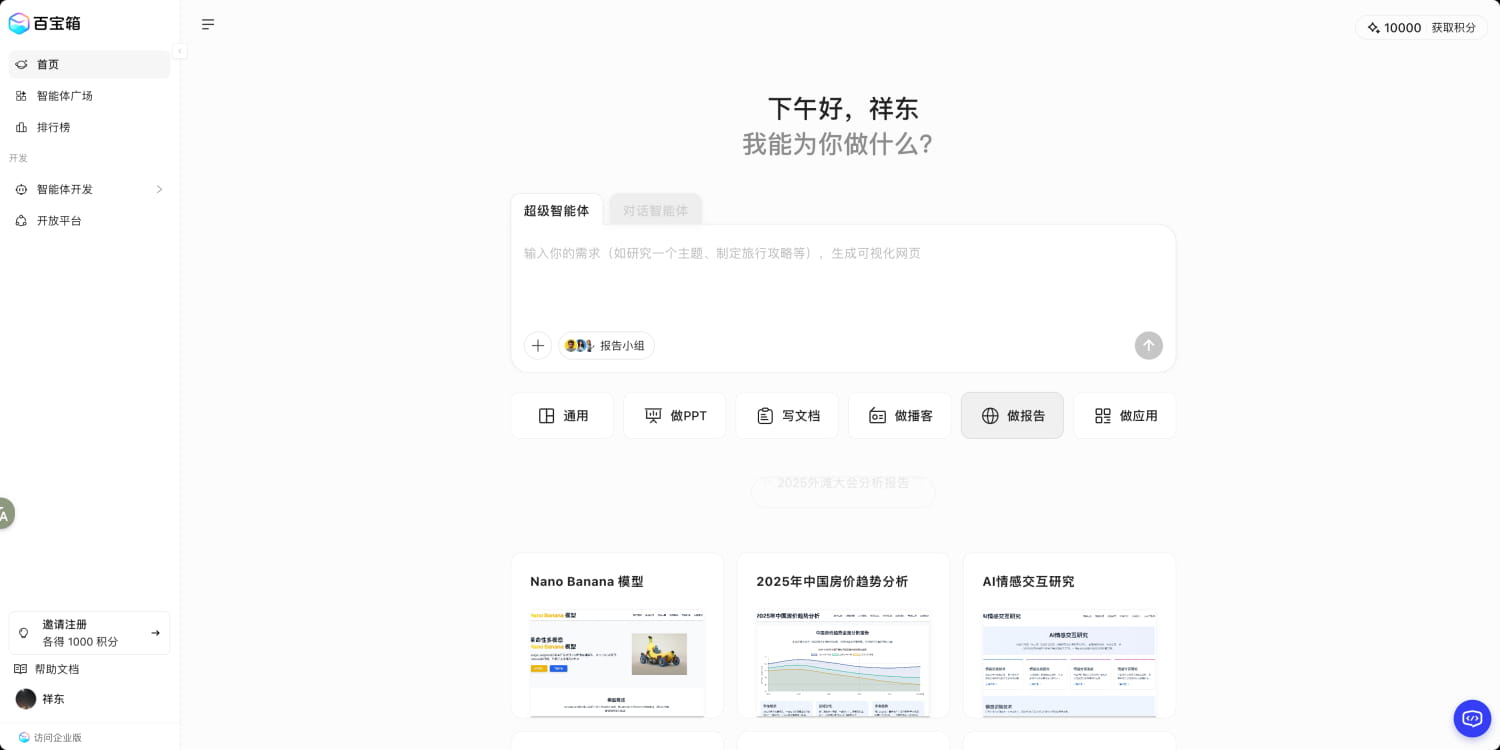
Task: Click the 邀请注册 invite card
Action: [x=89, y=633]
